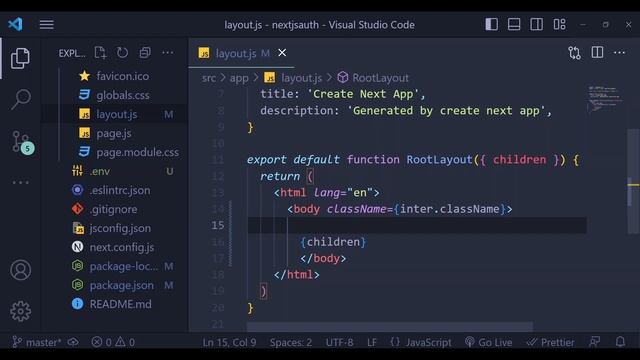This screenshot has height=360, width=640.
Task: Split the editor to the right
Action: tap(597, 53)
